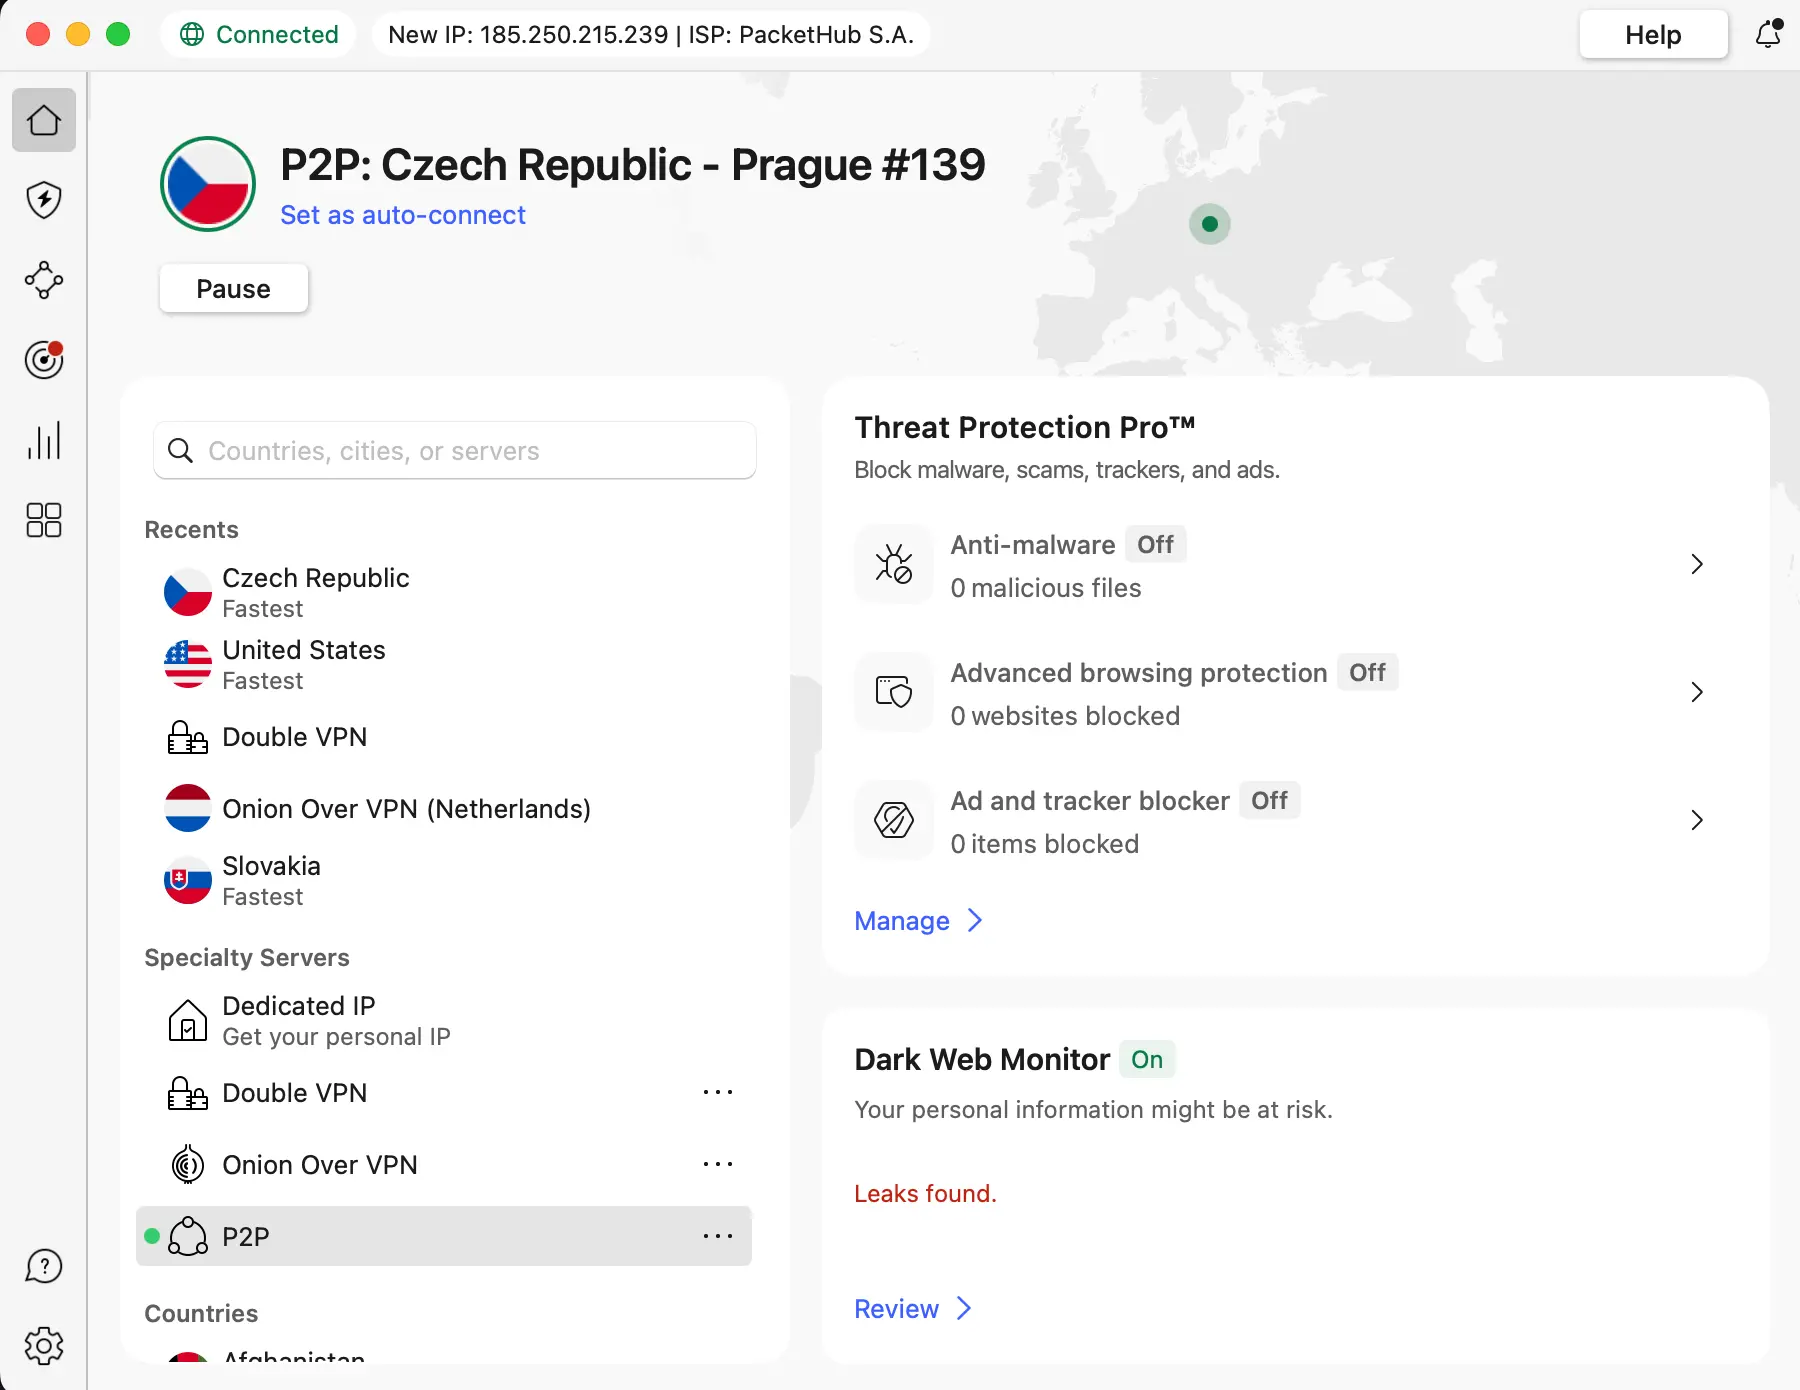Expand Anti-malware details with the chevron
This screenshot has height=1390, width=1800.
(x=1696, y=564)
